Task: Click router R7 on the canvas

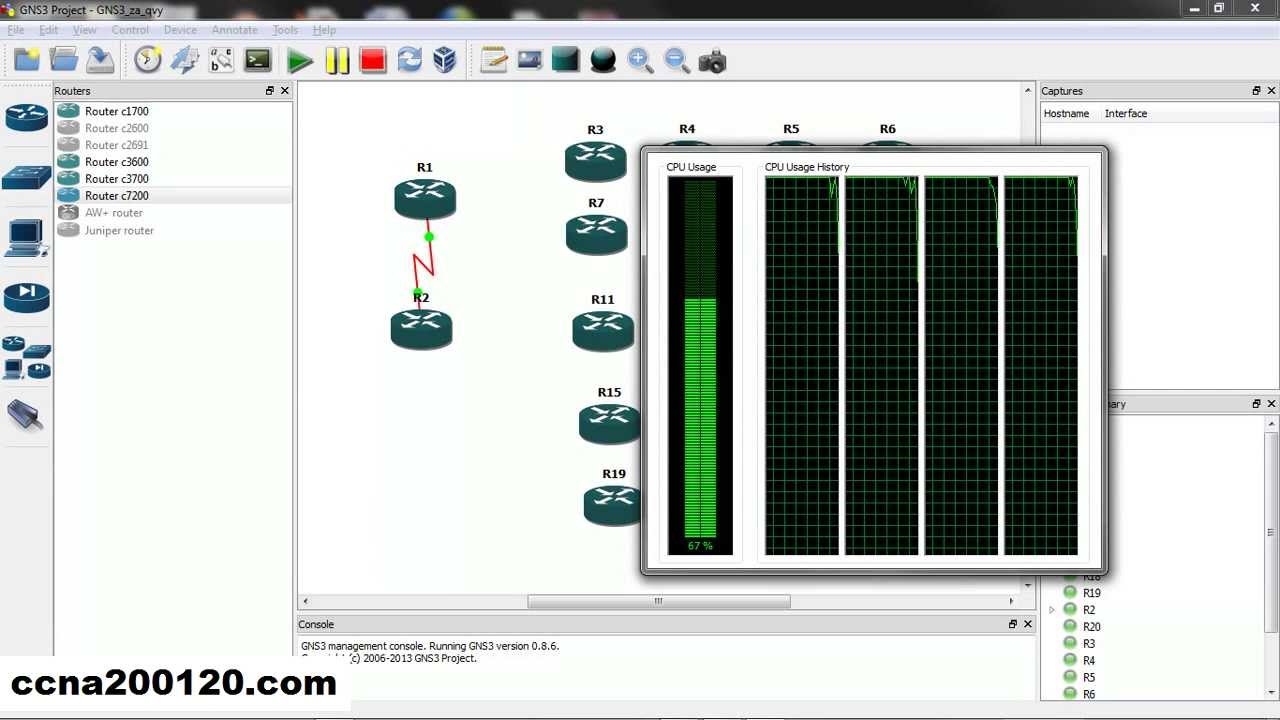Action: pos(597,233)
